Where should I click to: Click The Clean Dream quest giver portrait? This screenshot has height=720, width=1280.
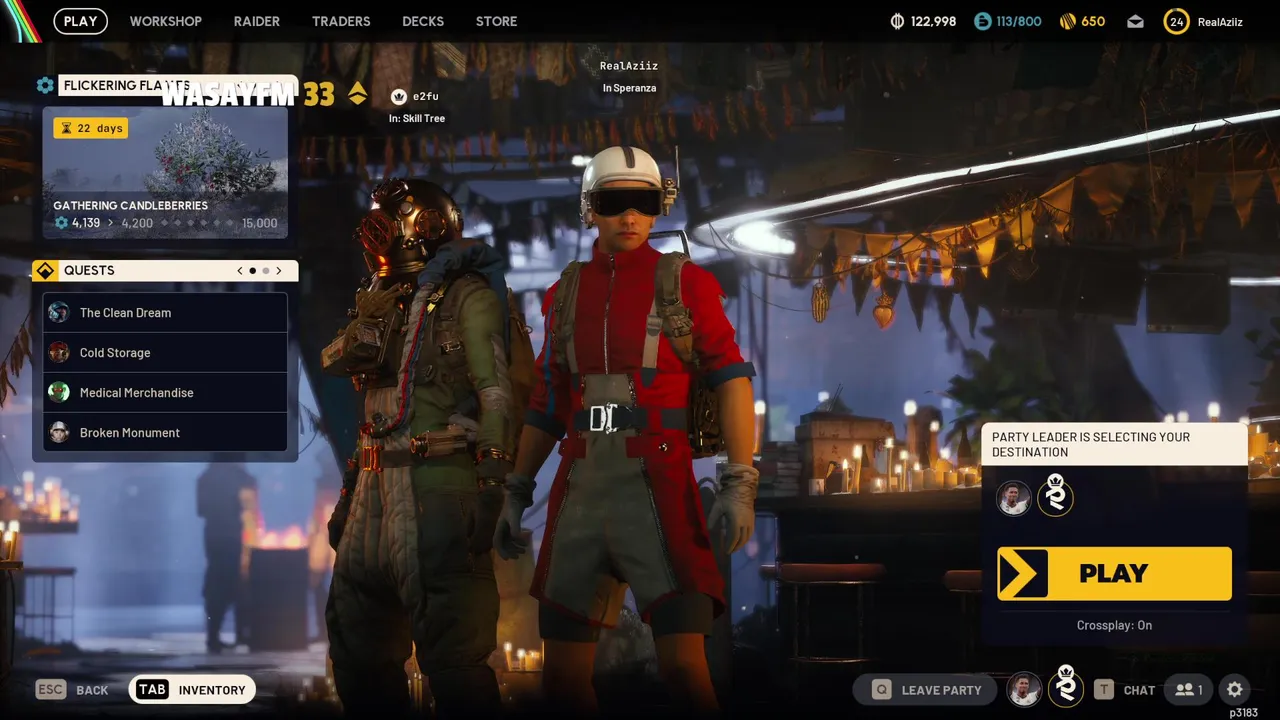(x=59, y=312)
